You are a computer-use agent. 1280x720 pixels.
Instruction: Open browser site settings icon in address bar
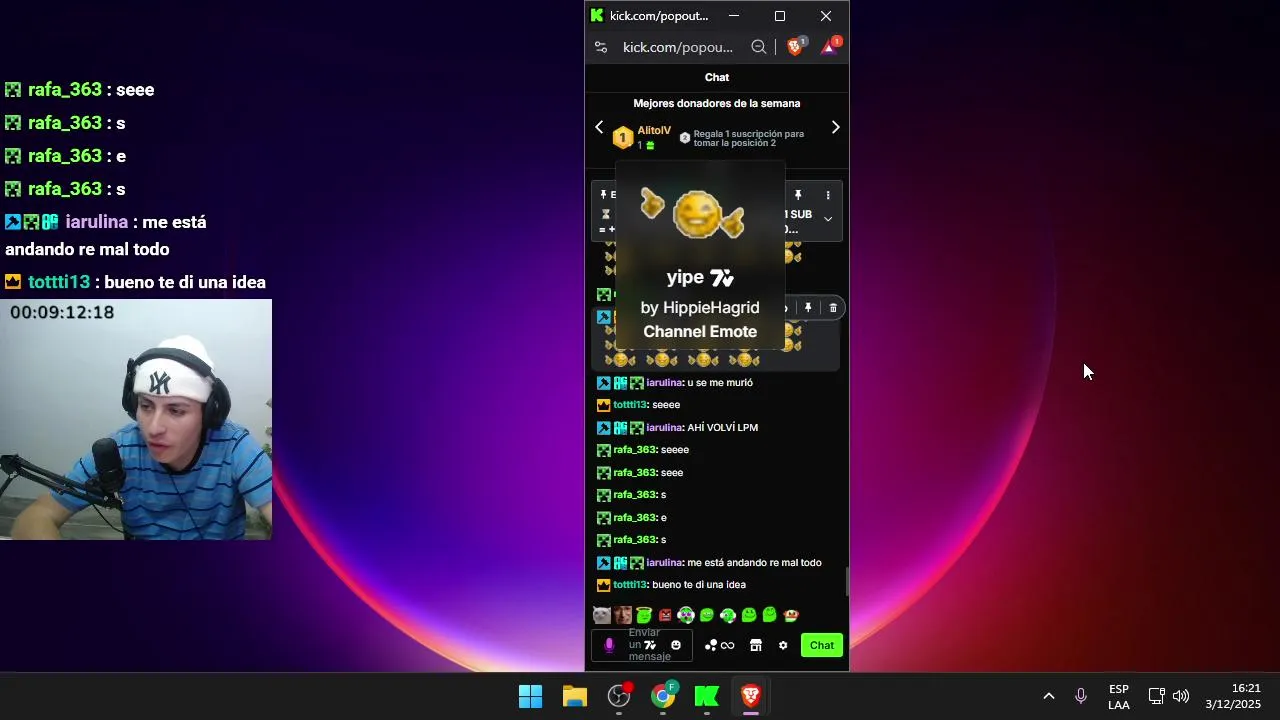point(600,47)
